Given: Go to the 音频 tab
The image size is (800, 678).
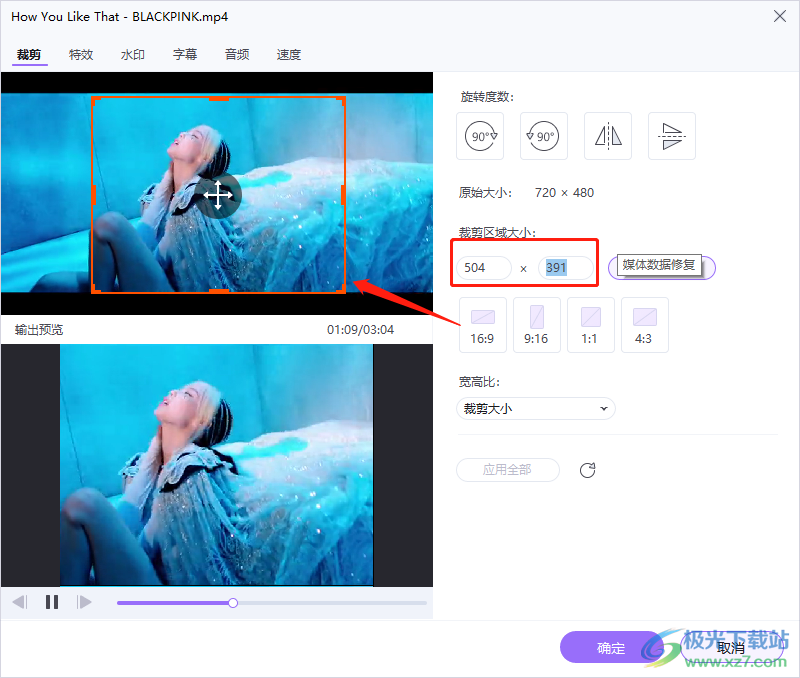Looking at the screenshot, I should (x=237, y=55).
